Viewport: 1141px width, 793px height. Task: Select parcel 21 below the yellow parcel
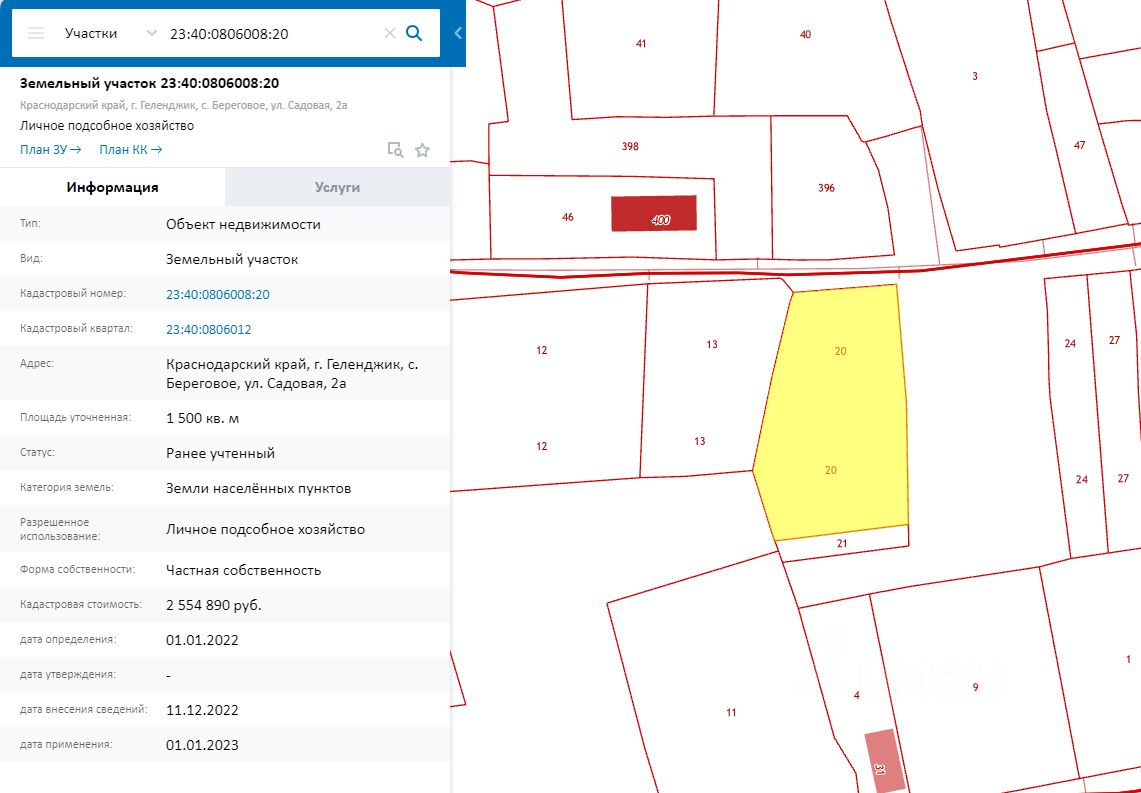843,543
